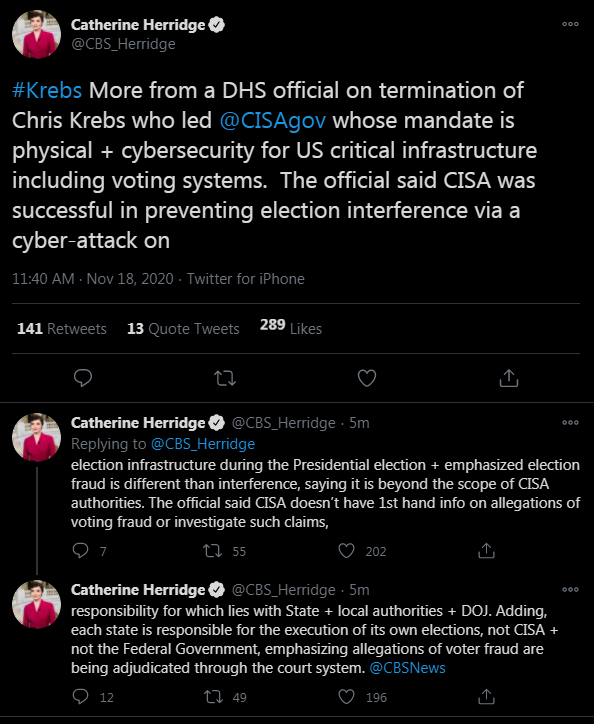
Task: Reply to the tweet with 12 replies
Action: click(80, 696)
